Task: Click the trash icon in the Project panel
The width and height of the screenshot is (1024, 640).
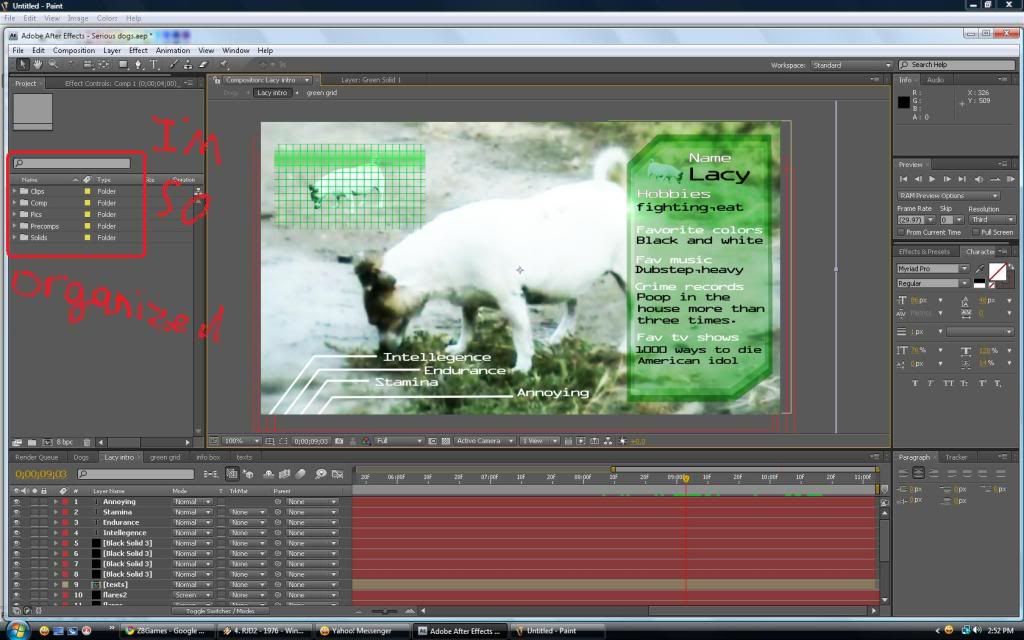Action: click(87, 442)
